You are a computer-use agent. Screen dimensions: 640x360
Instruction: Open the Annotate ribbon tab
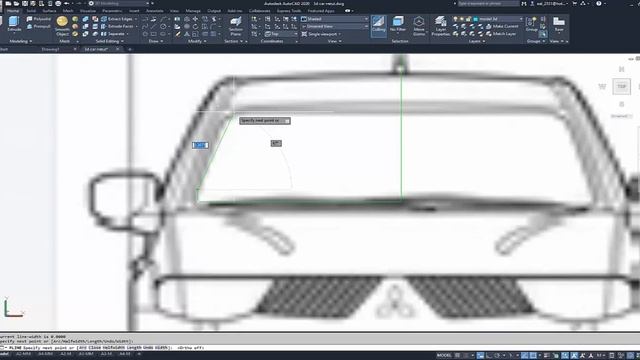(x=154, y=11)
